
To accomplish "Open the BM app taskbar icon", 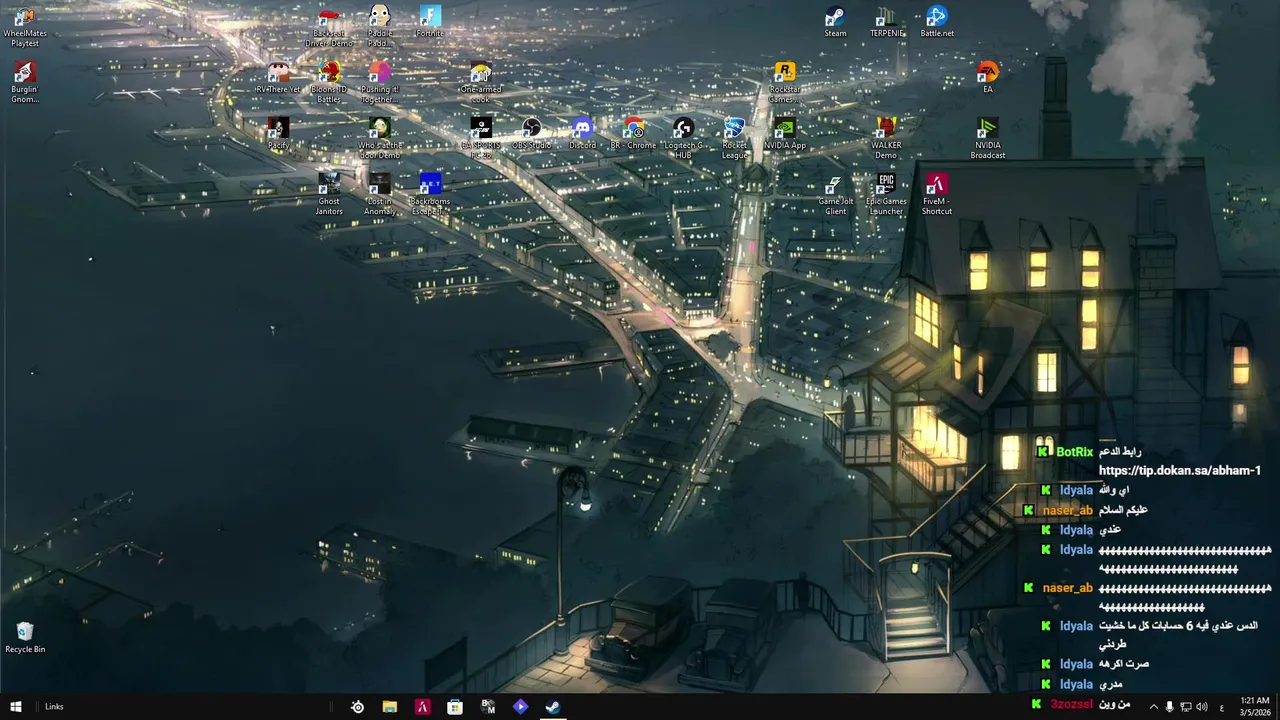I will pos(488,707).
